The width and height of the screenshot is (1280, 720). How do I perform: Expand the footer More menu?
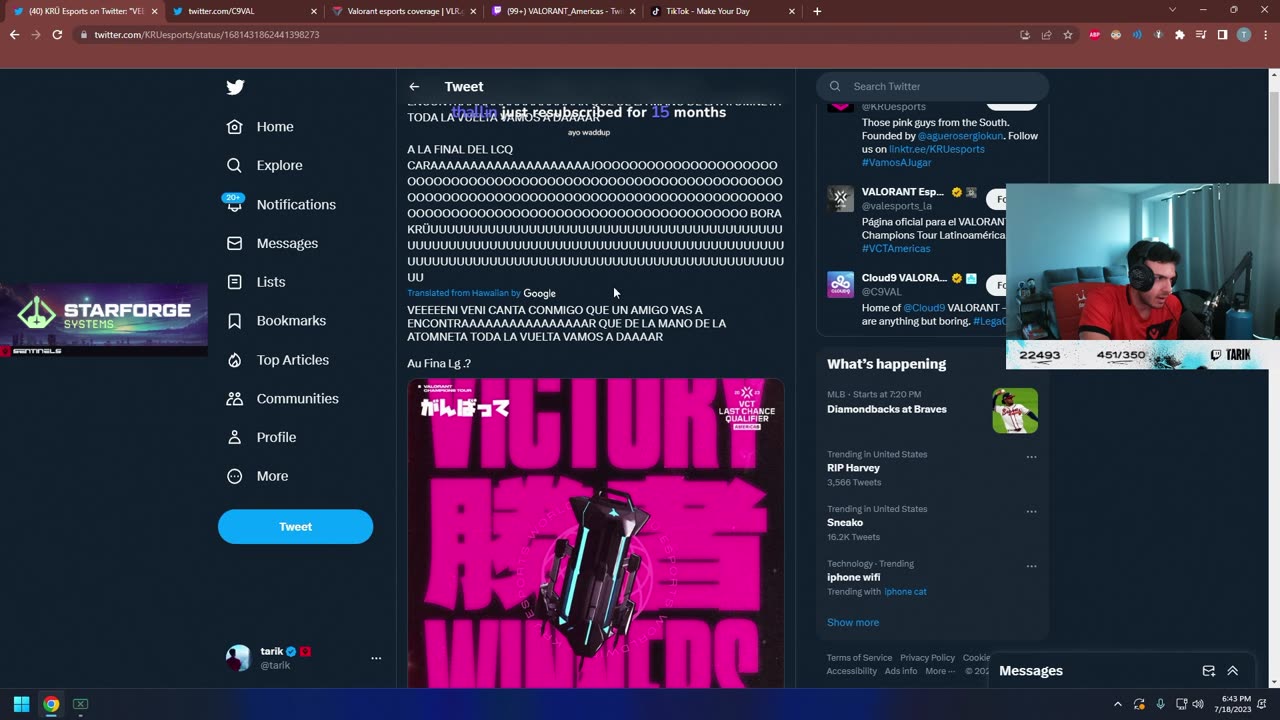pyautogui.click(x=940, y=671)
